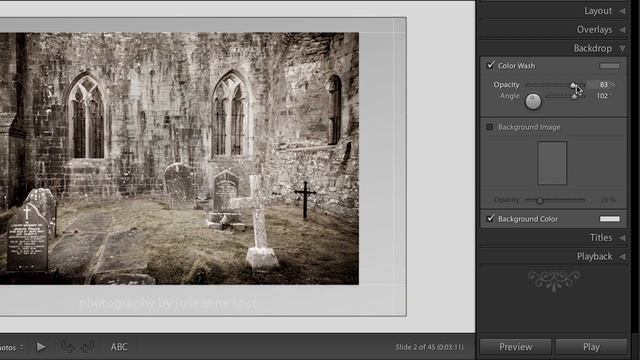Rotate adornment clockwise icon
Viewport: 640px width, 360px height.
(x=87, y=347)
